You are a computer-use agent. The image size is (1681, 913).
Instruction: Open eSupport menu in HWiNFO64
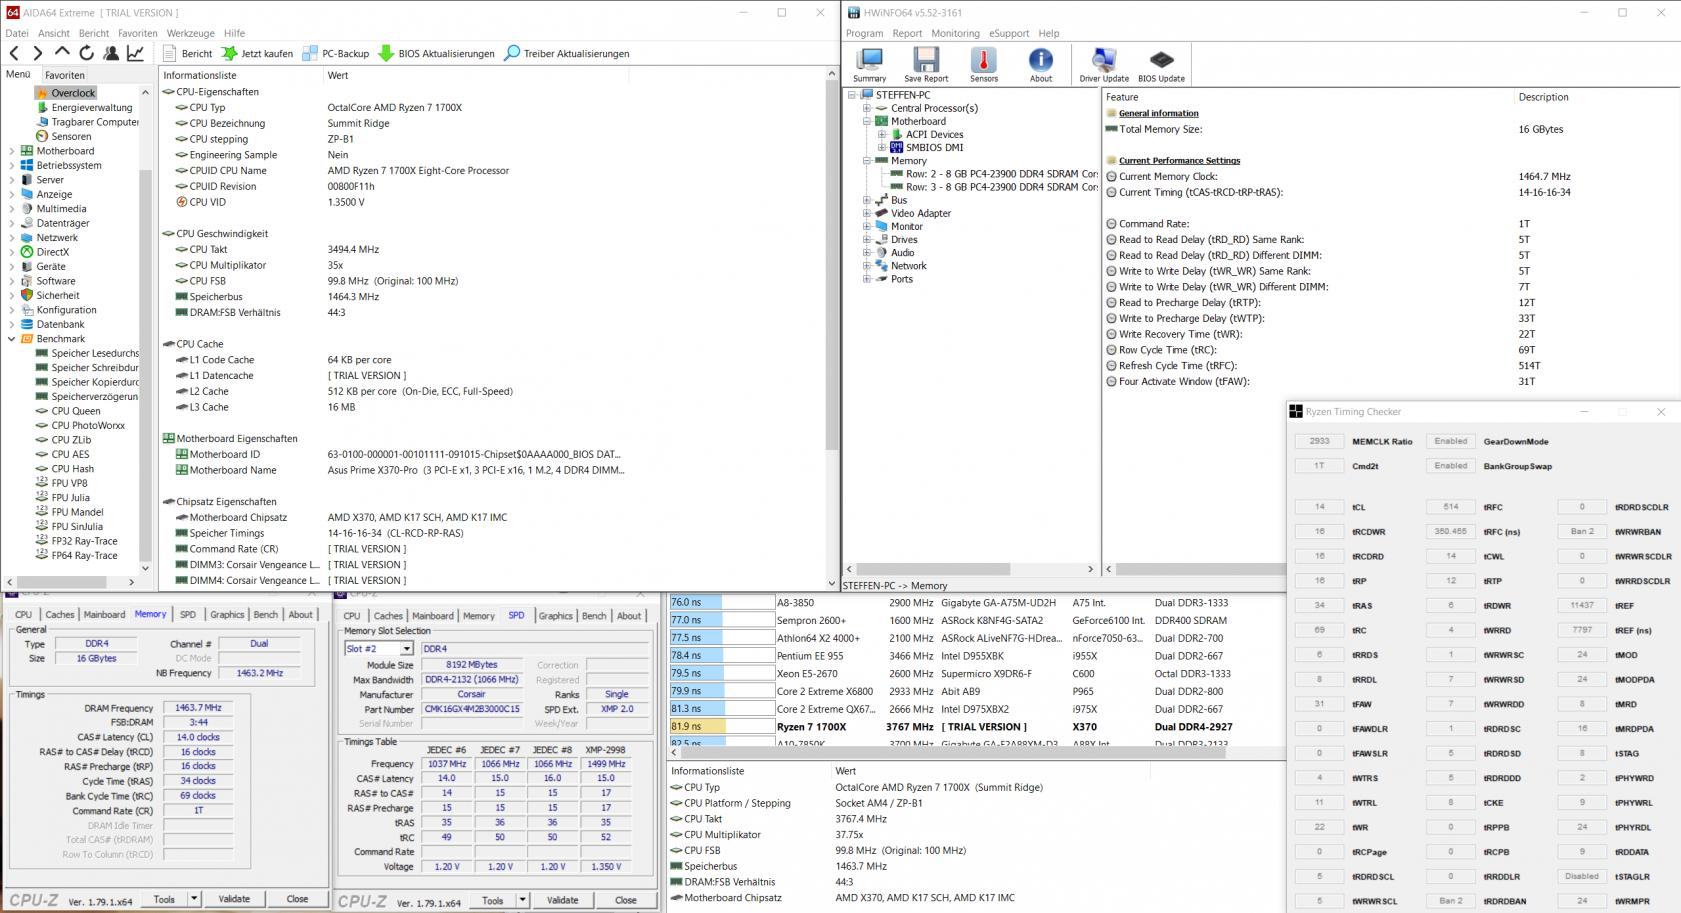point(1009,33)
